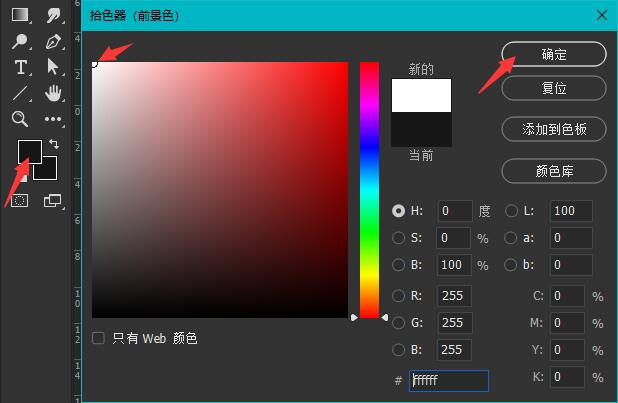Image resolution: width=618 pixels, height=403 pixels.
Task: Select the S saturation radio button
Action: [x=398, y=238]
